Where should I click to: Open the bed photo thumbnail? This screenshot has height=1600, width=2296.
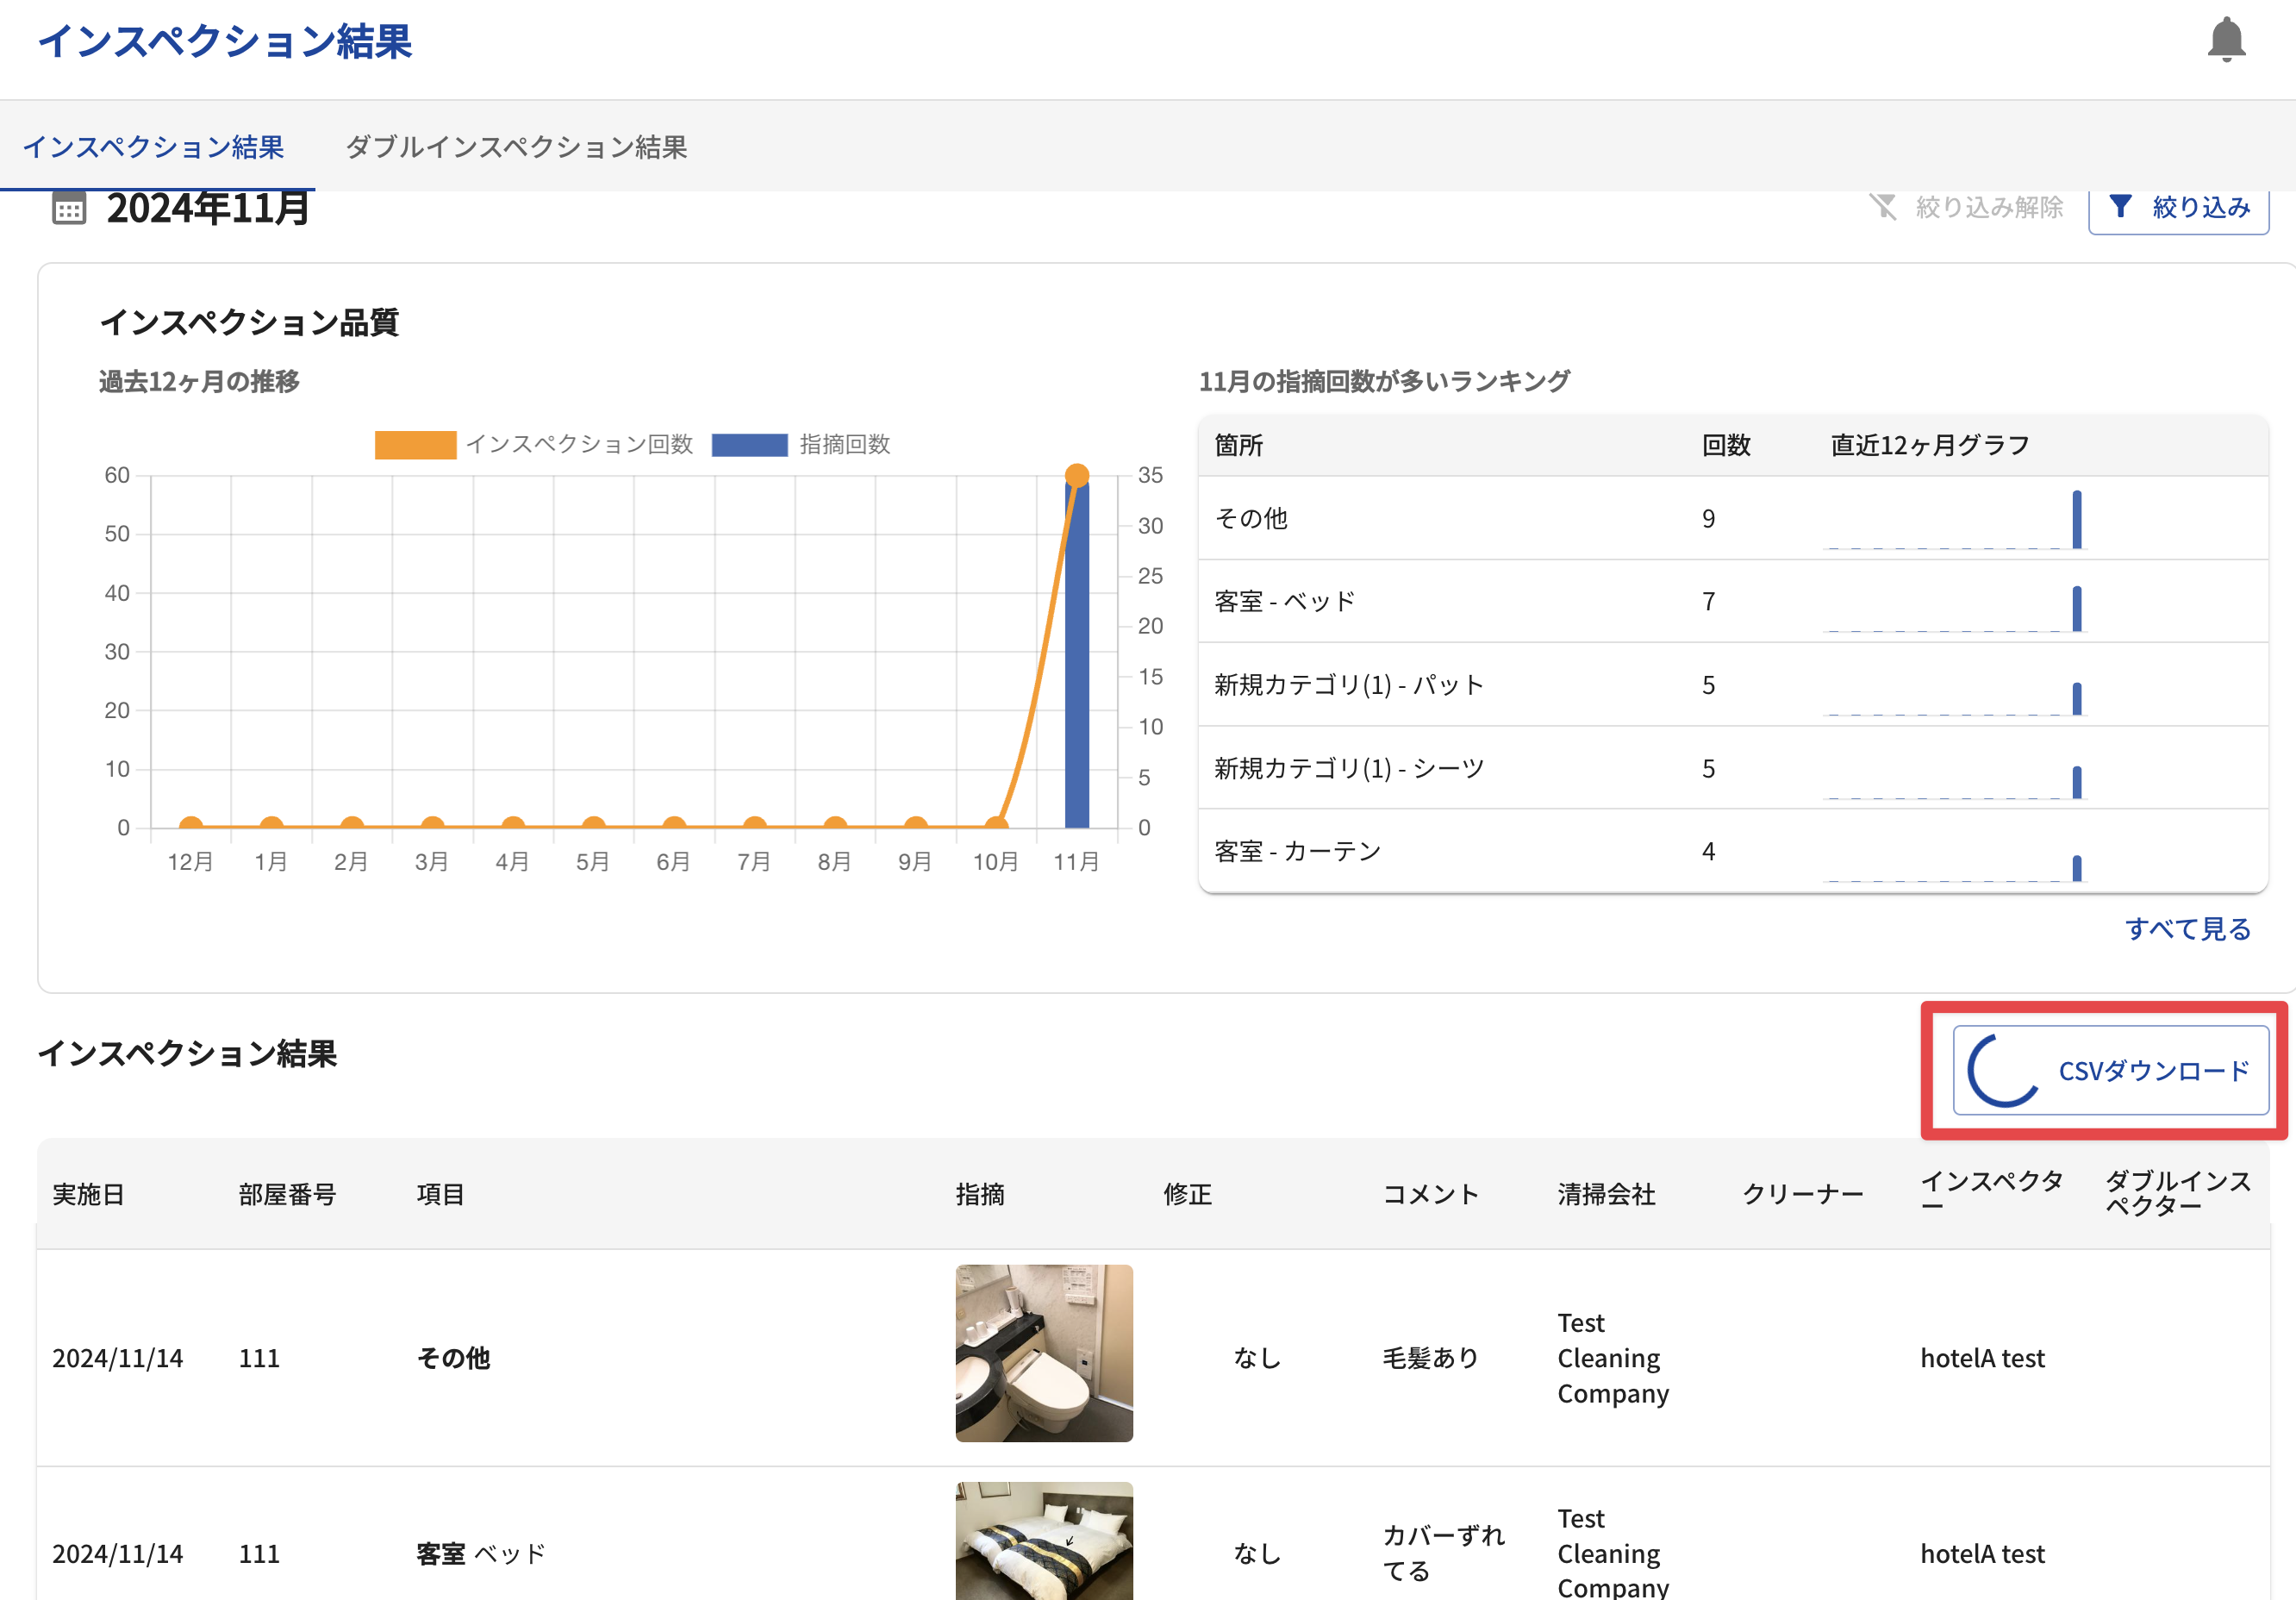click(x=1044, y=1540)
